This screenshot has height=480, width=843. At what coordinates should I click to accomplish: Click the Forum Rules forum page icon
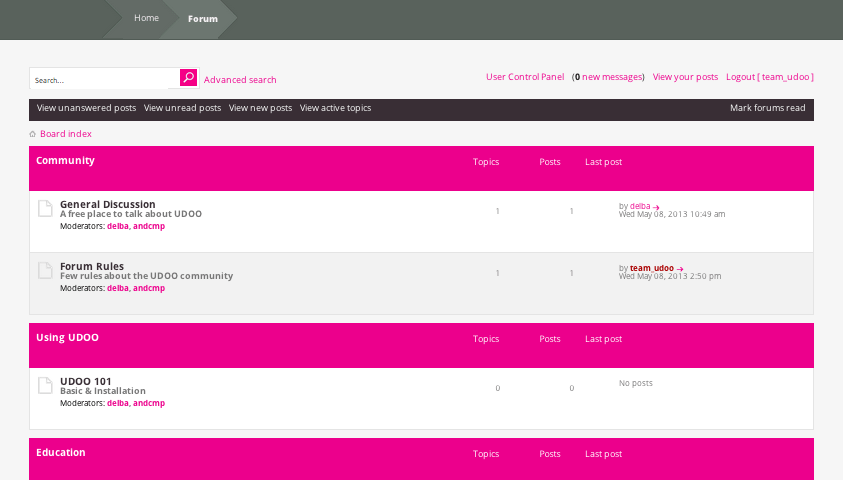coord(45,270)
